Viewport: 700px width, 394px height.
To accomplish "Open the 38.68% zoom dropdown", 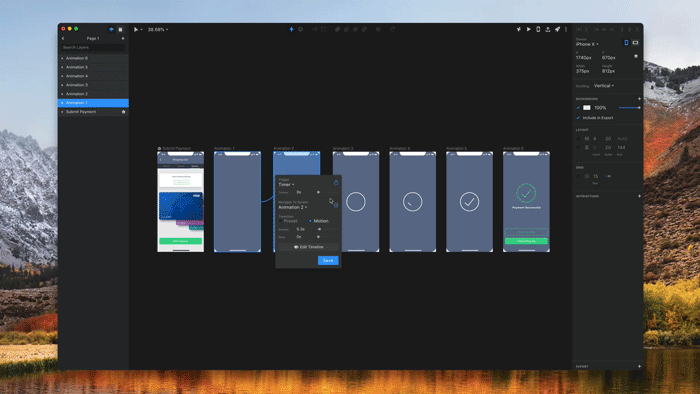I will pos(158,29).
